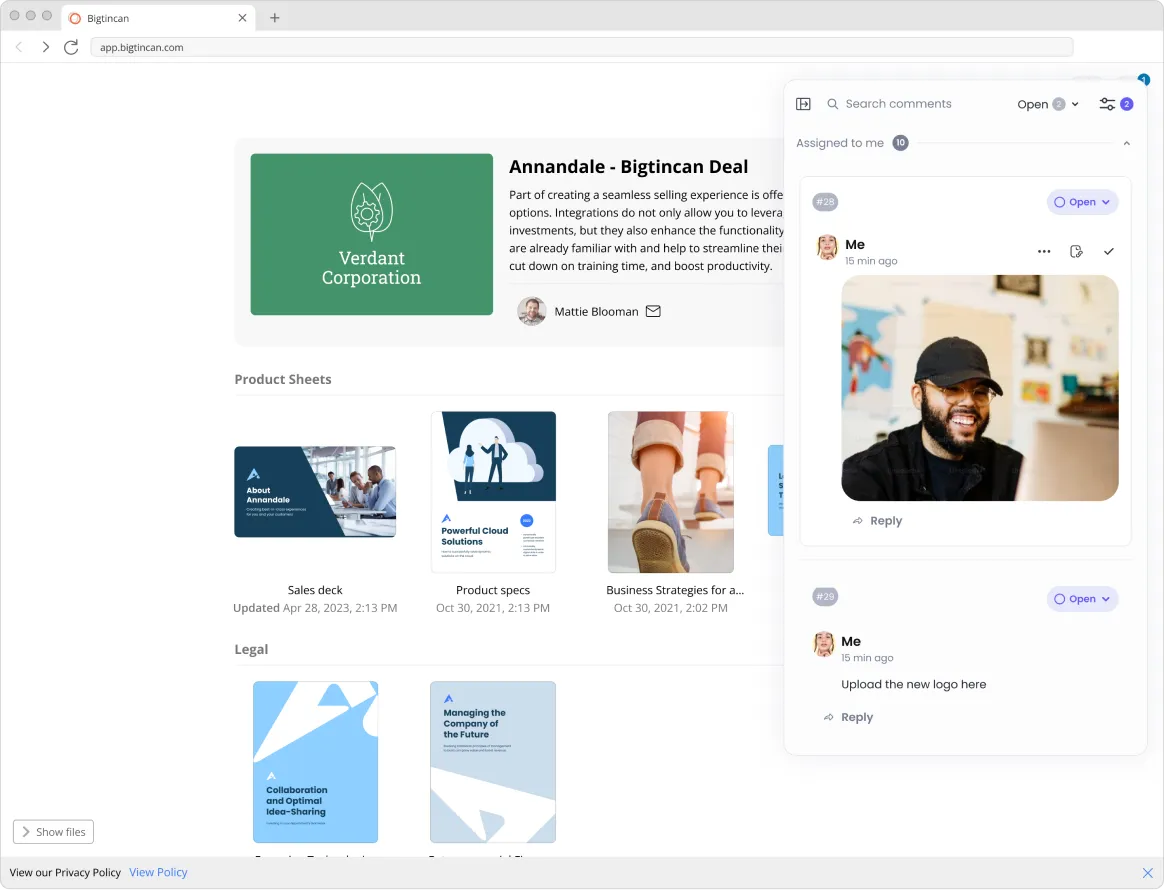The image size is (1164, 890).
Task: Open Managing the Company of the Future file
Action: pos(493,762)
